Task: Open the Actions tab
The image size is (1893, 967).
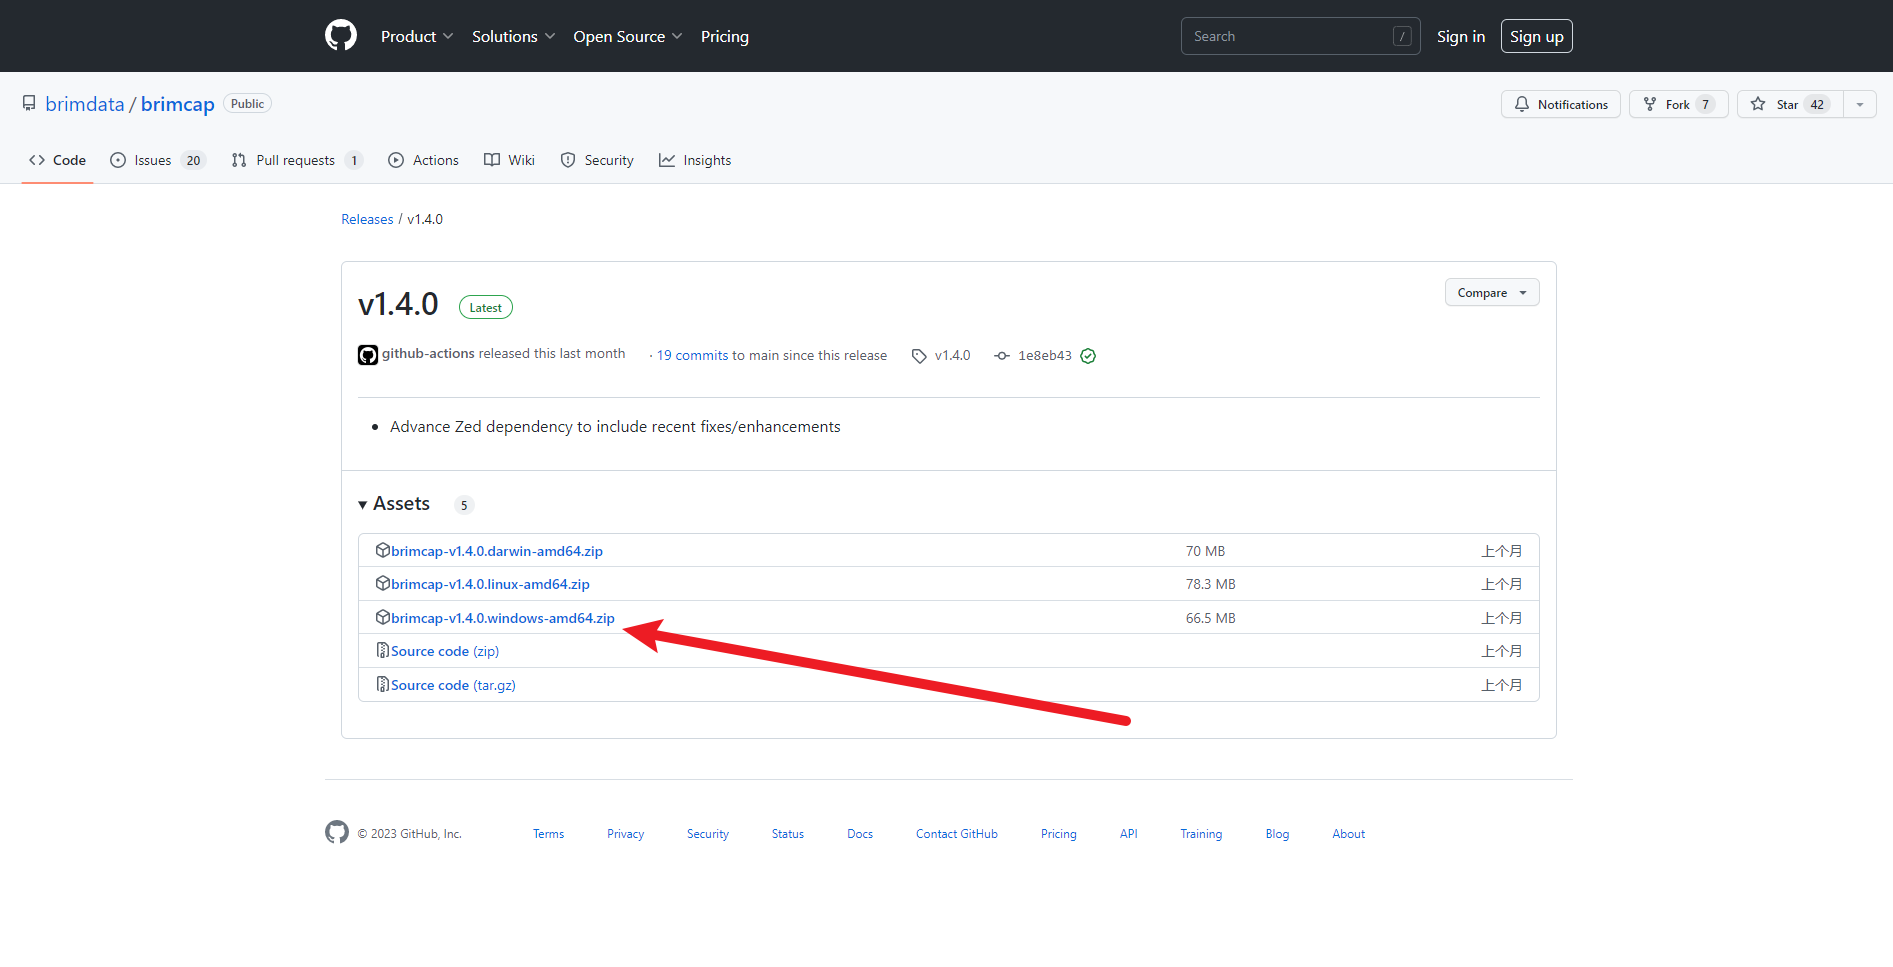Action: point(423,160)
